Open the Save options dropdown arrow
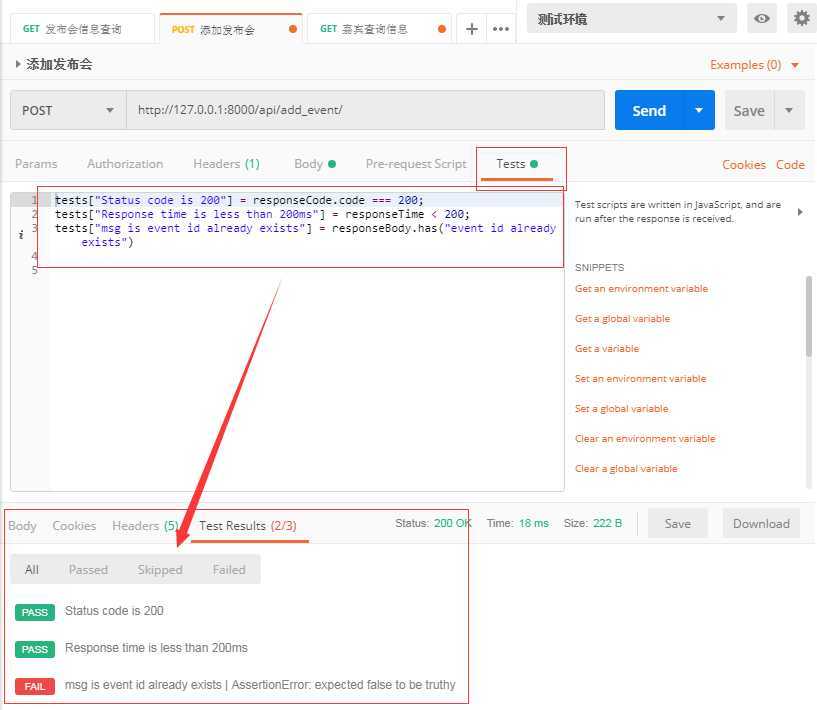Image resolution: width=817 pixels, height=710 pixels. click(789, 110)
